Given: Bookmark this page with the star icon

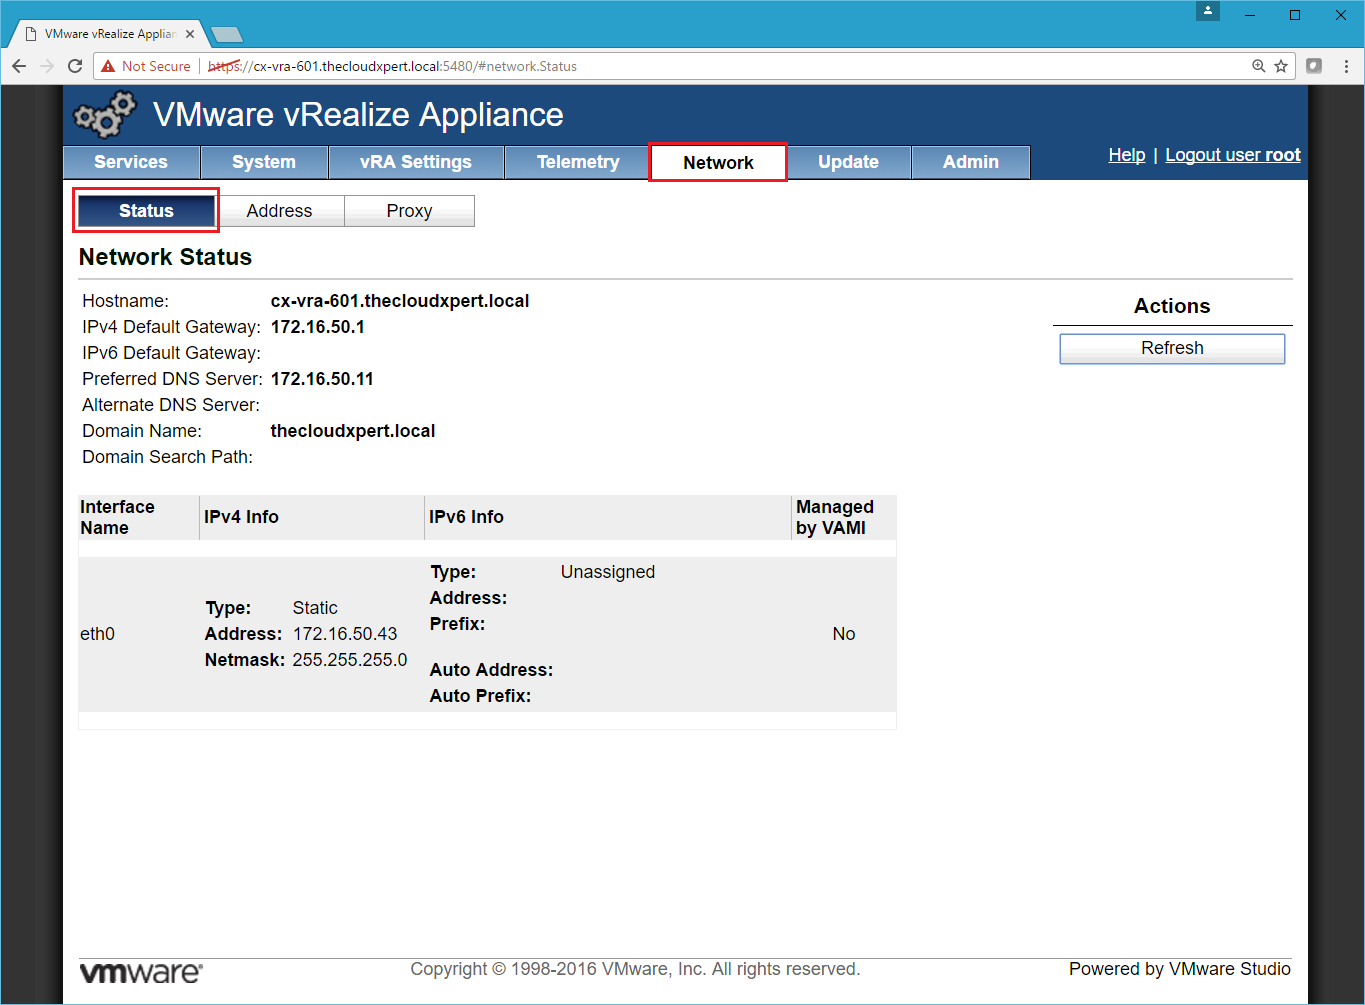Looking at the screenshot, I should (x=1281, y=66).
